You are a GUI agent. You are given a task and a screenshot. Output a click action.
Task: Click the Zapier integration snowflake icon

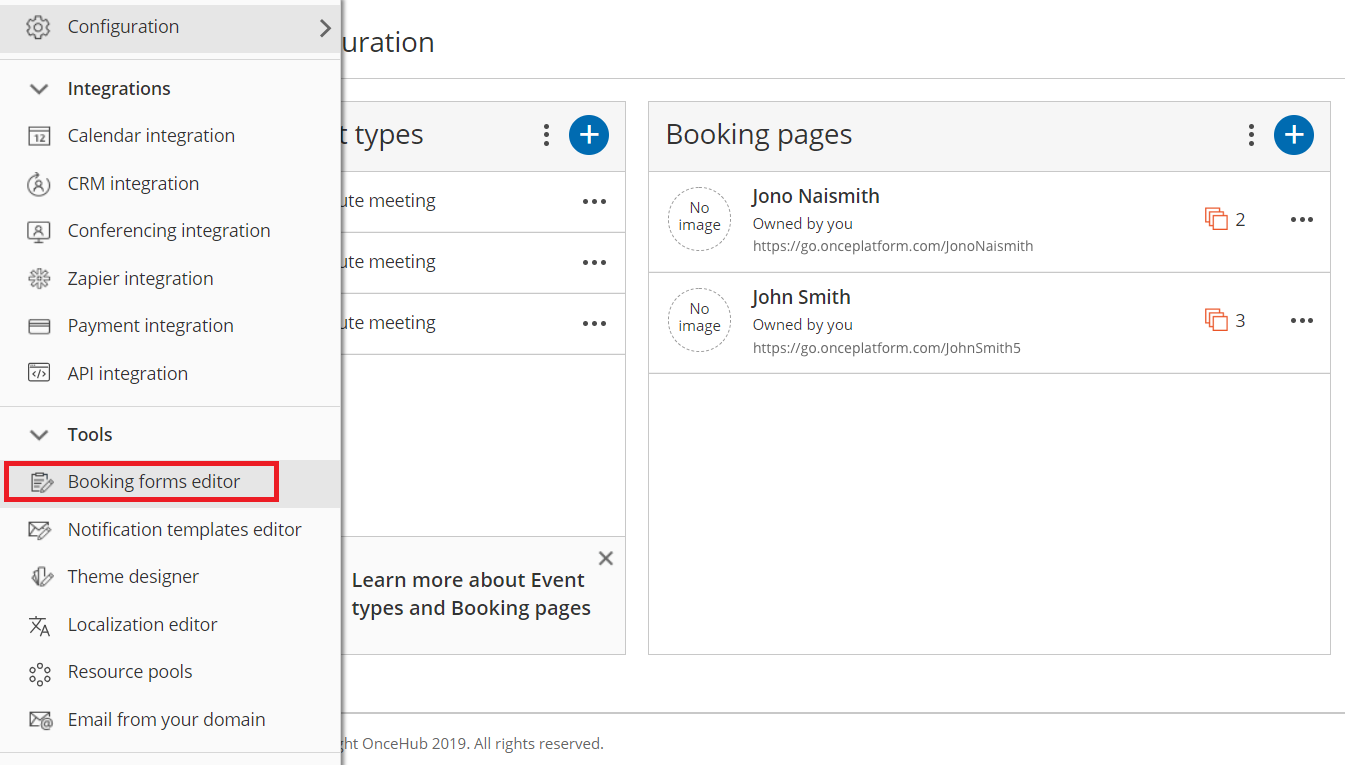point(39,279)
